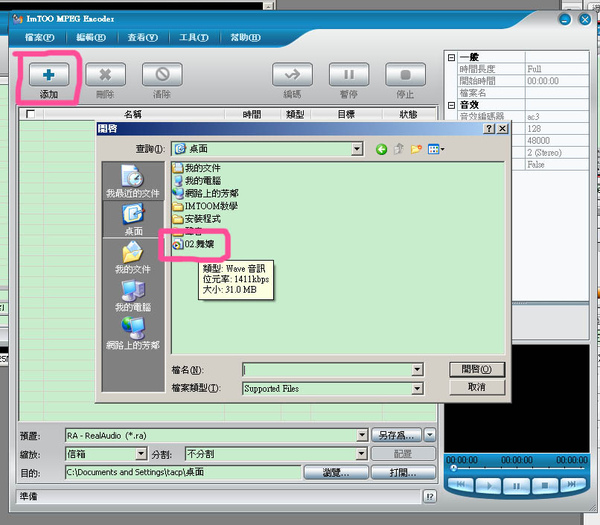The image size is (600, 525).
Task: Click into the File name input field
Action: coord(328,370)
